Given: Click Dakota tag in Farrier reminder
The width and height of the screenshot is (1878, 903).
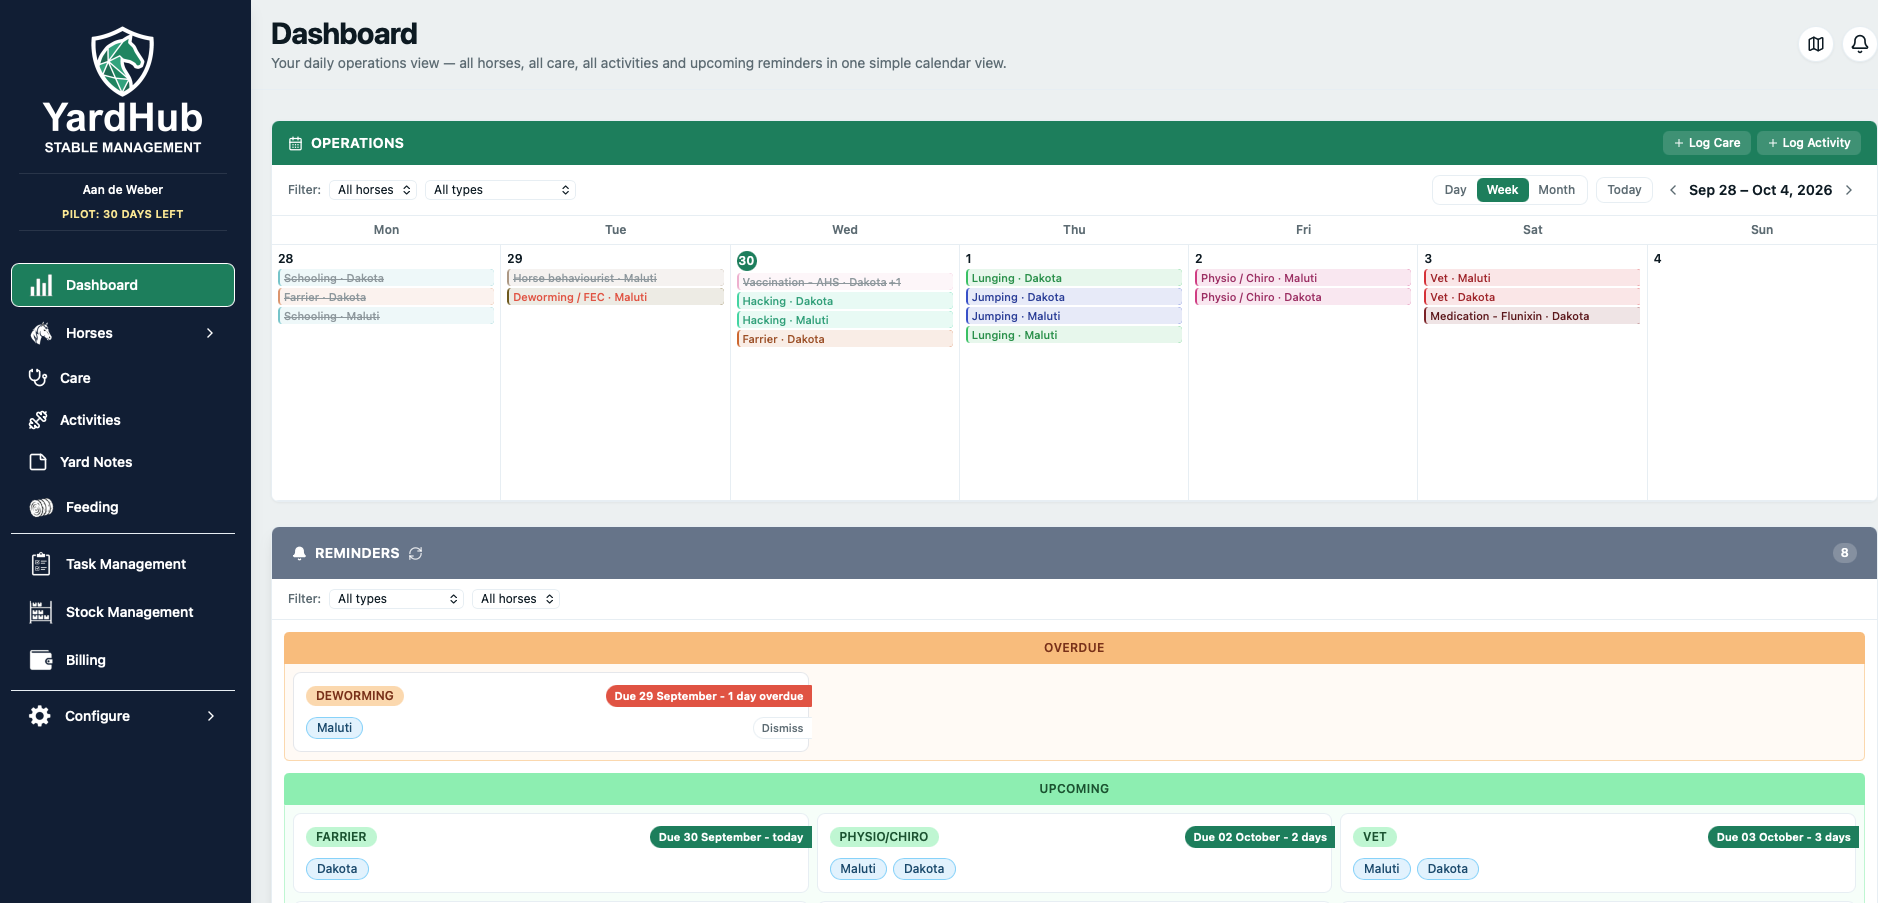Looking at the screenshot, I should (x=337, y=869).
